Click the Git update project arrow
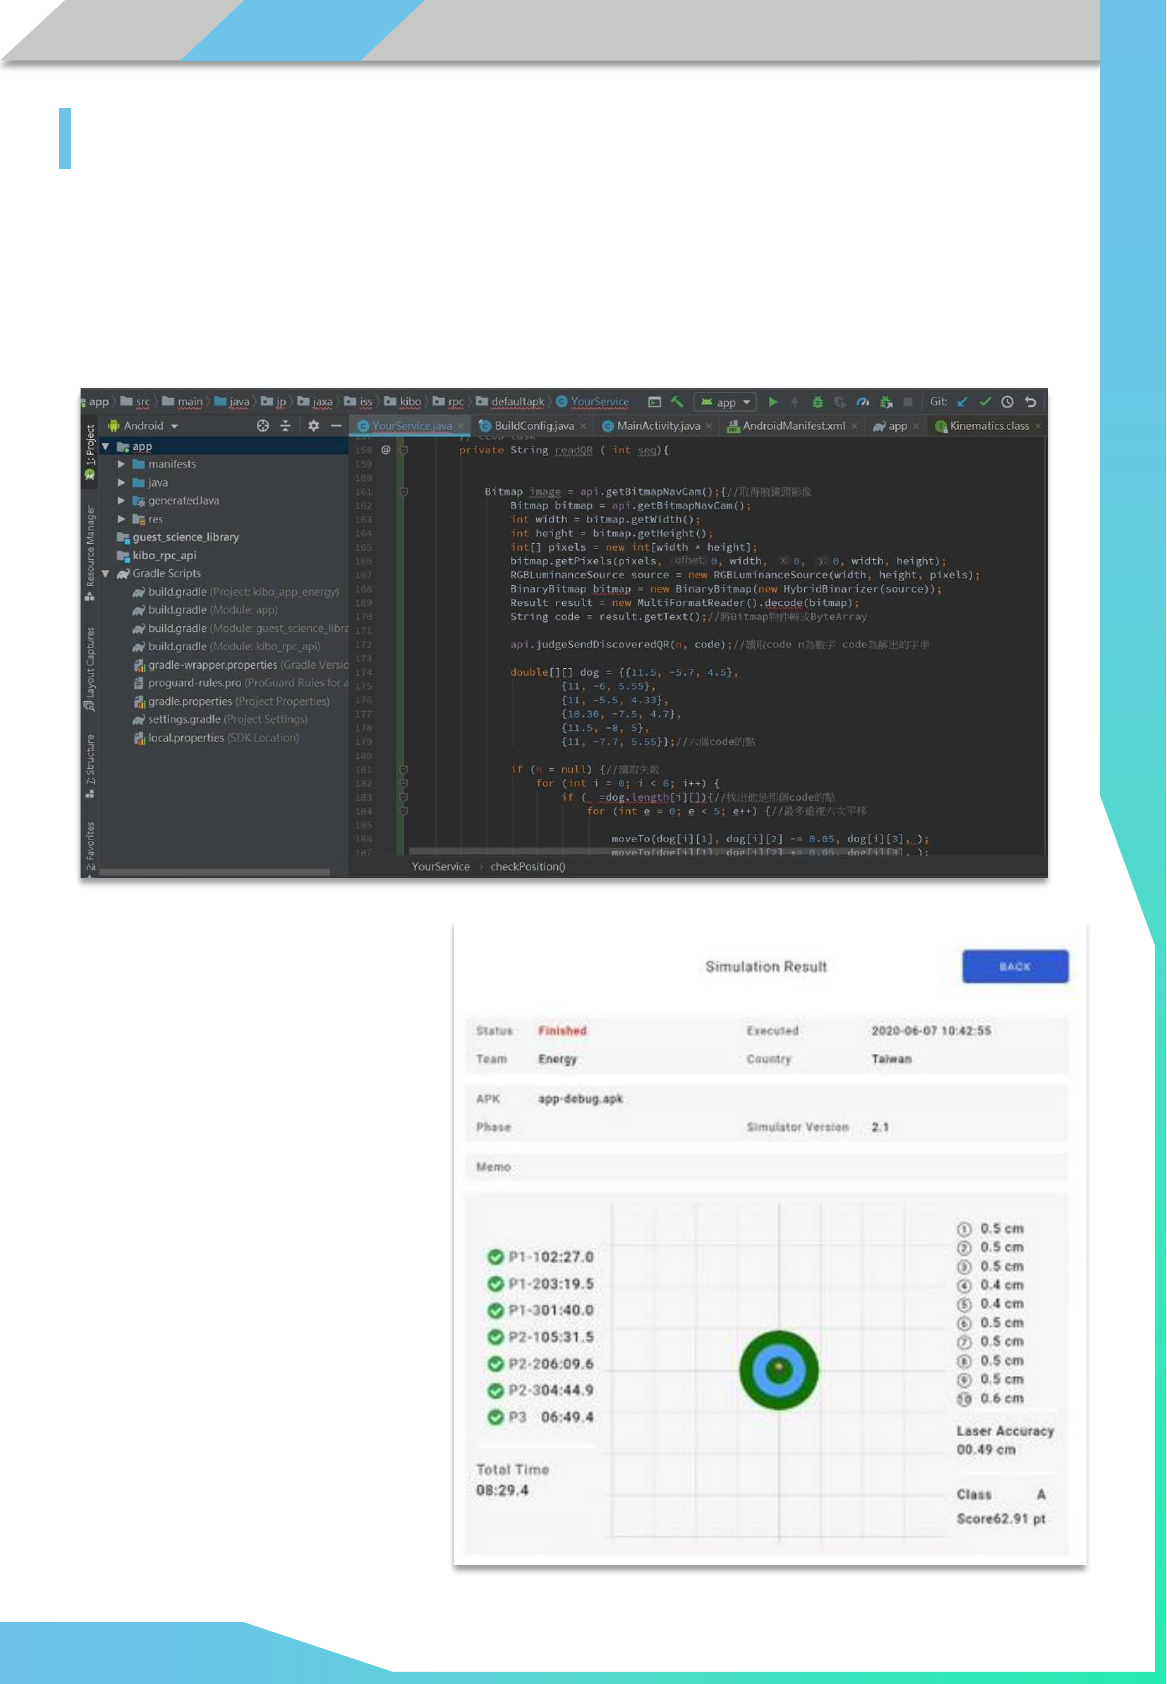 (x=962, y=402)
